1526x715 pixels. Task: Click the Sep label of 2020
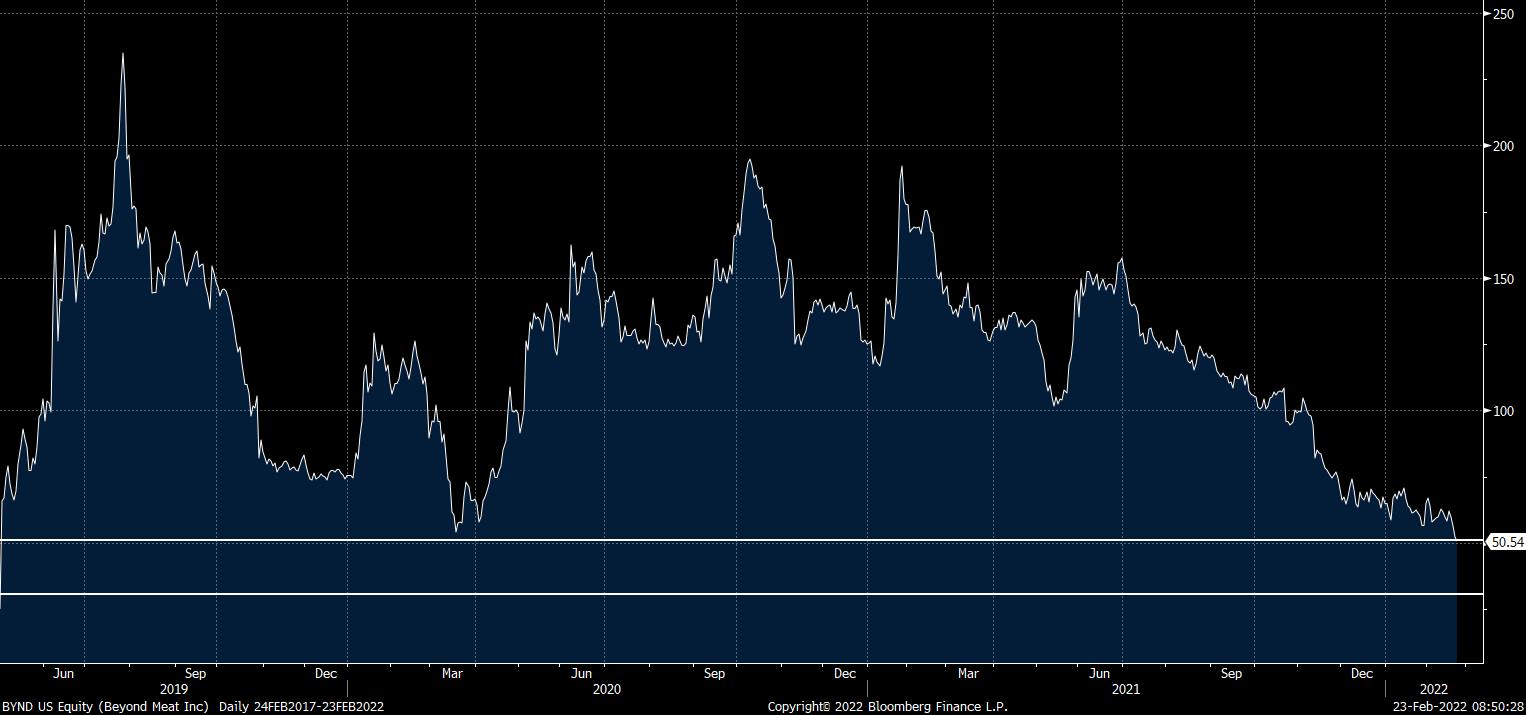pyautogui.click(x=714, y=674)
